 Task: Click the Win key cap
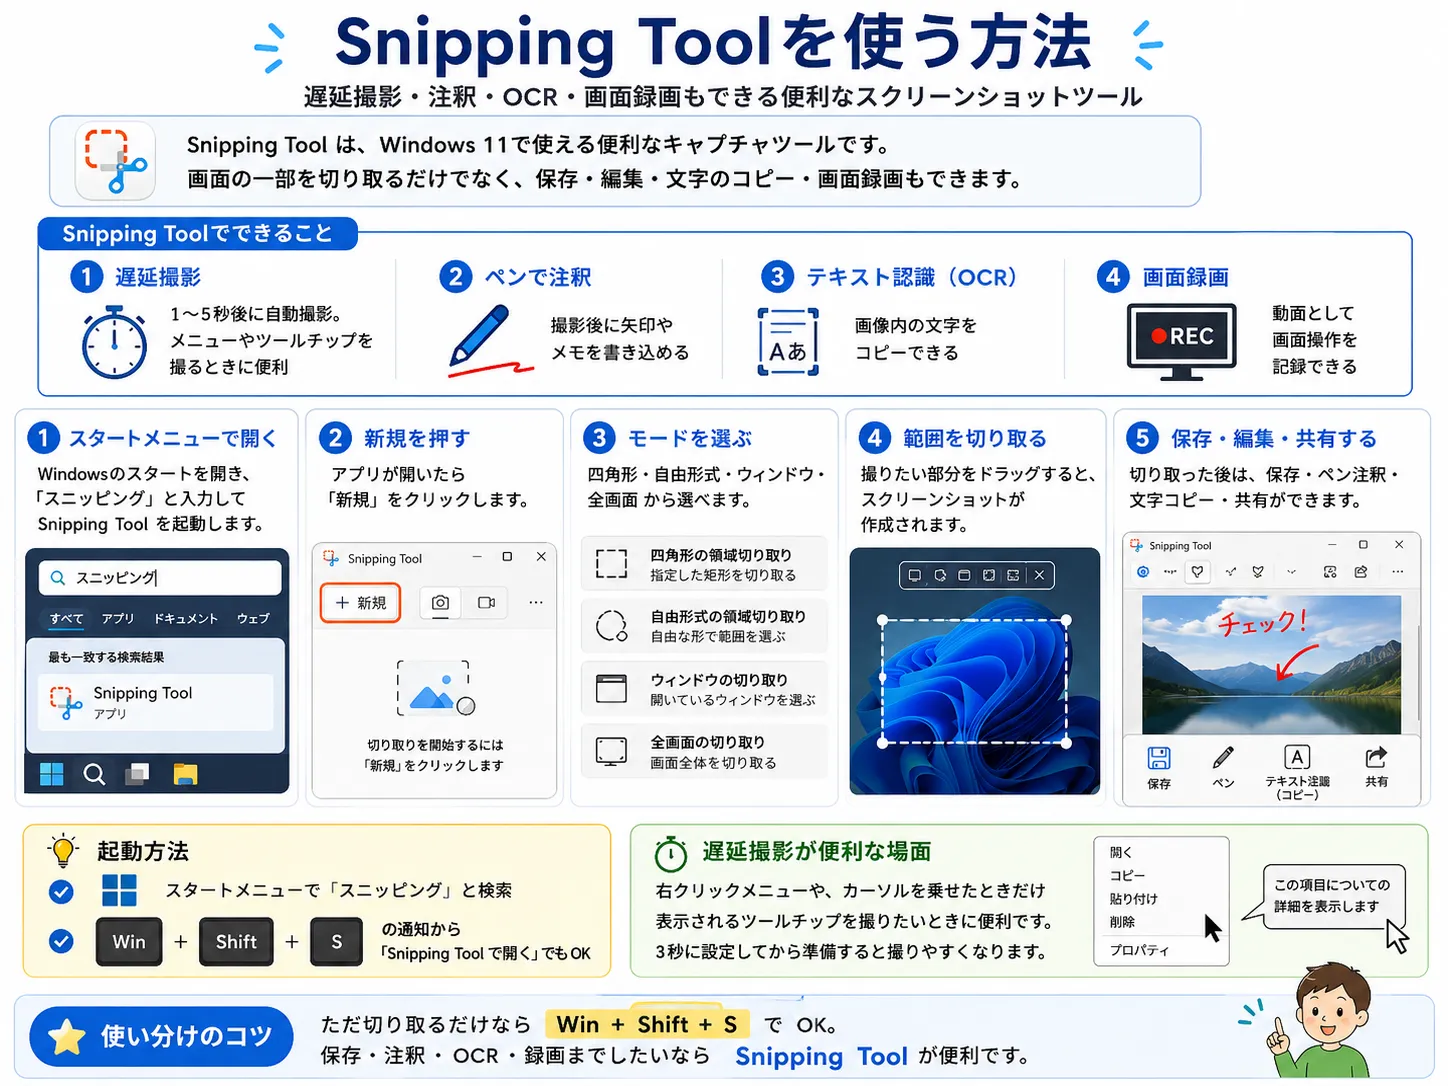[129, 942]
